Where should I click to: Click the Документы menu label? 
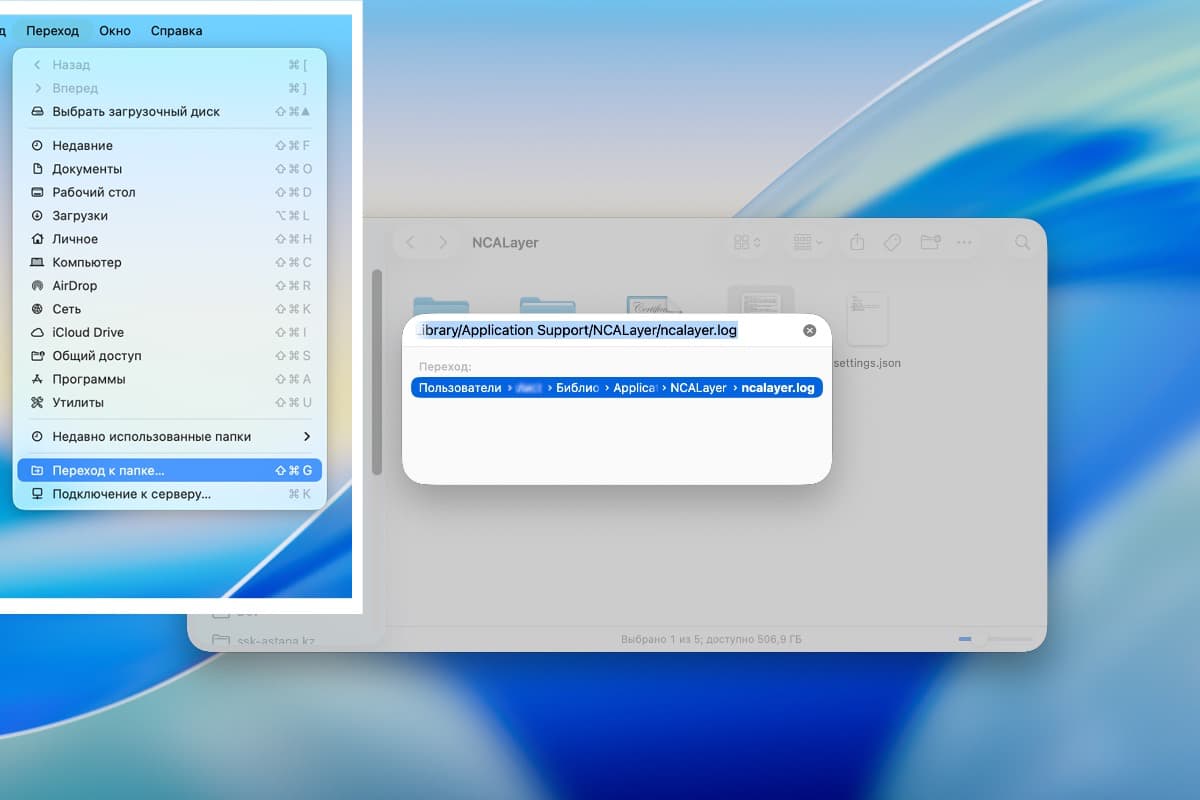click(x=87, y=169)
